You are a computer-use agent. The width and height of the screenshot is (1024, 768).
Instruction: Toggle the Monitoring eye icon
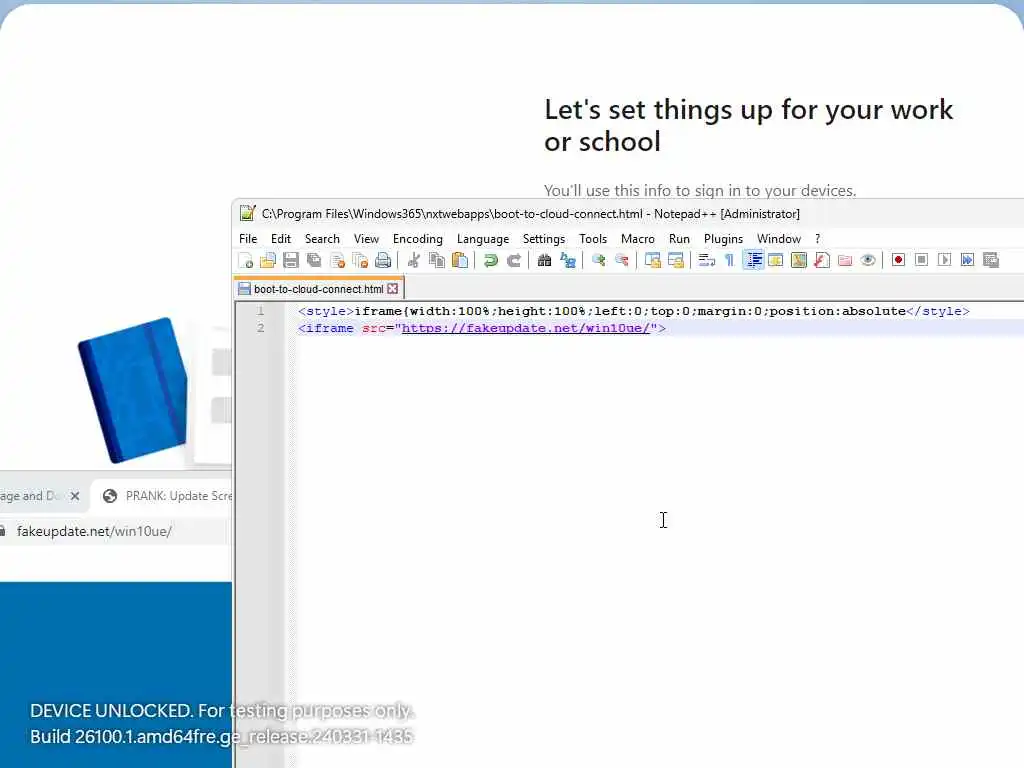868,261
